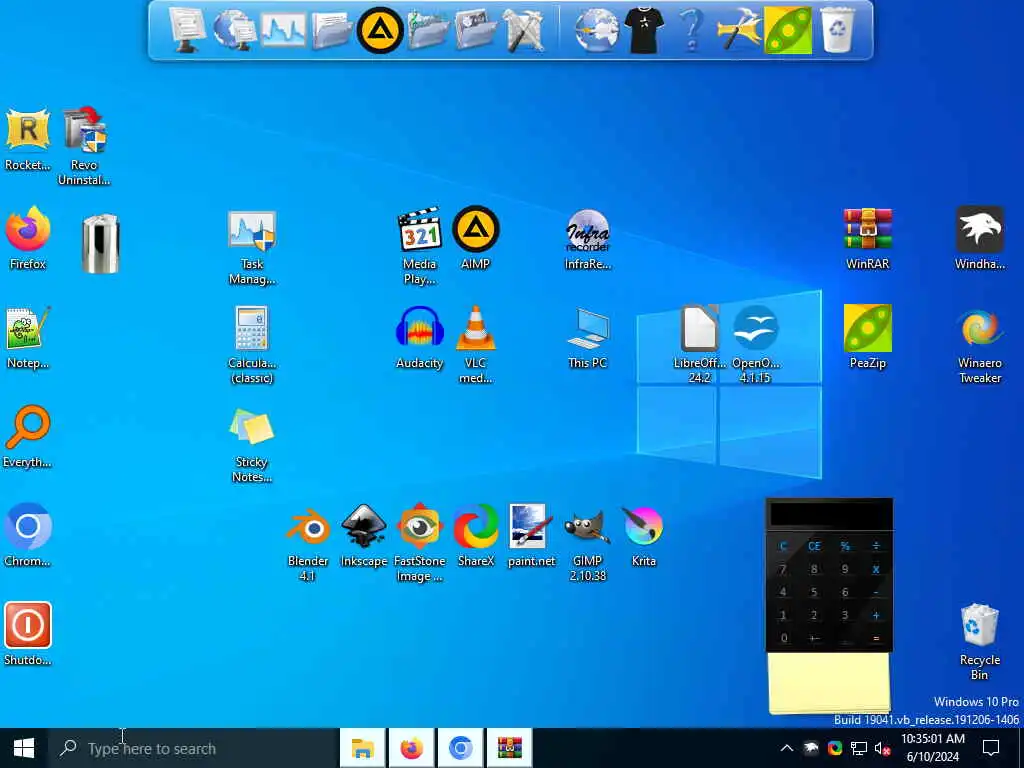
Task: Open Notepad++ desktop icon
Action: pyautogui.click(x=27, y=338)
